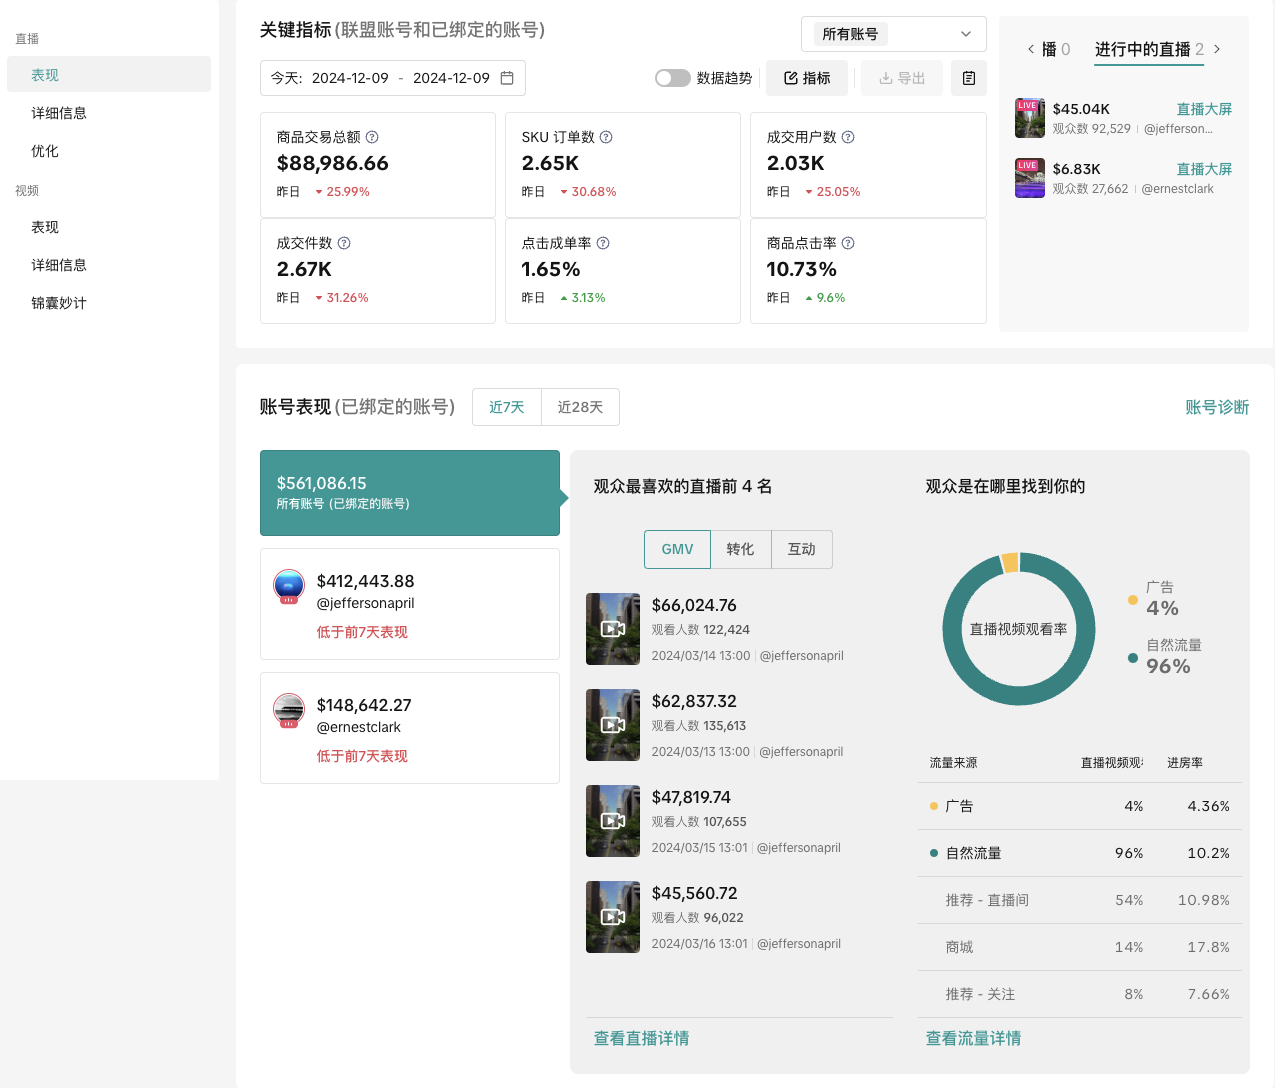Image resolution: width=1275 pixels, height=1088 pixels.
Task: Open the $66,024.76 livestream thumbnail
Action: (x=613, y=629)
